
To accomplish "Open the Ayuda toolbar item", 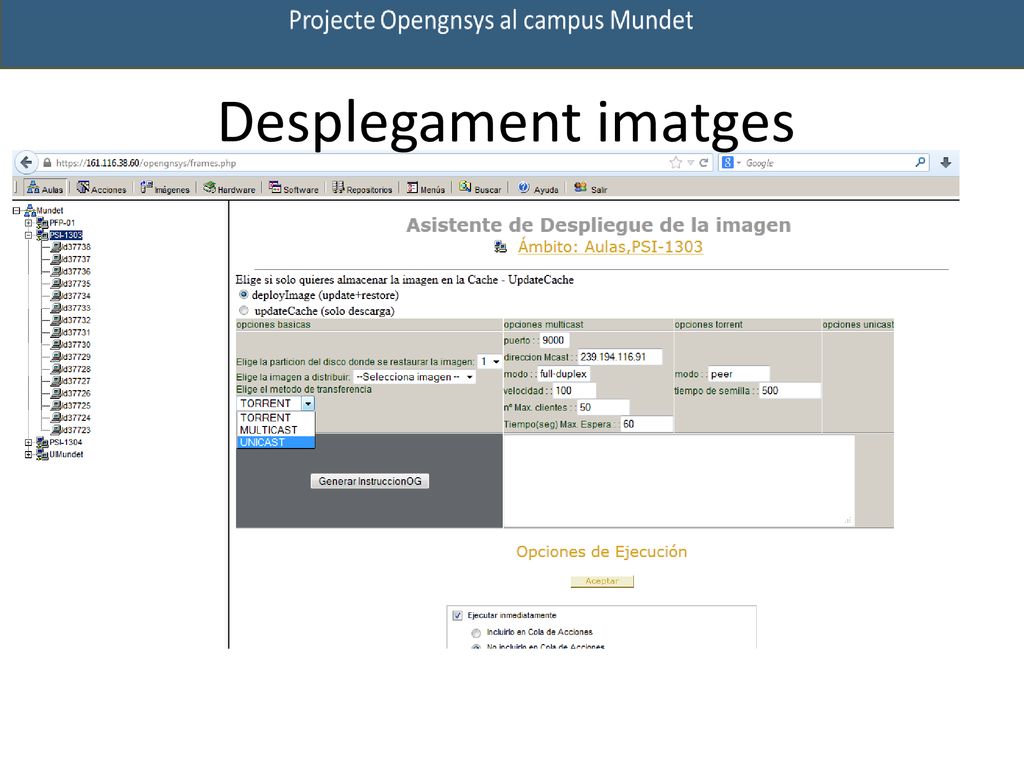I will tap(539, 188).
